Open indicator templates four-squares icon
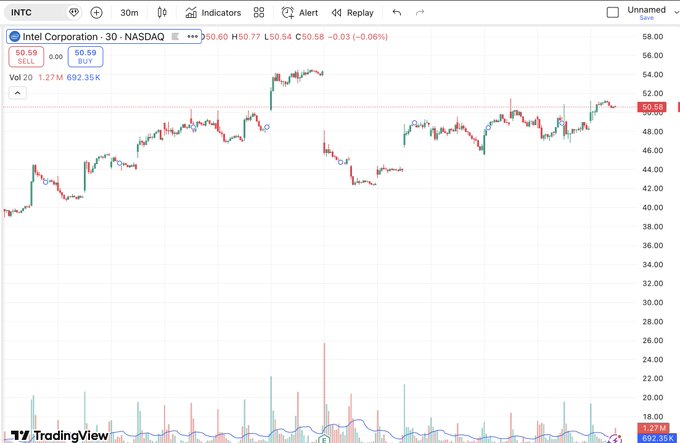680x443 pixels. (x=259, y=13)
